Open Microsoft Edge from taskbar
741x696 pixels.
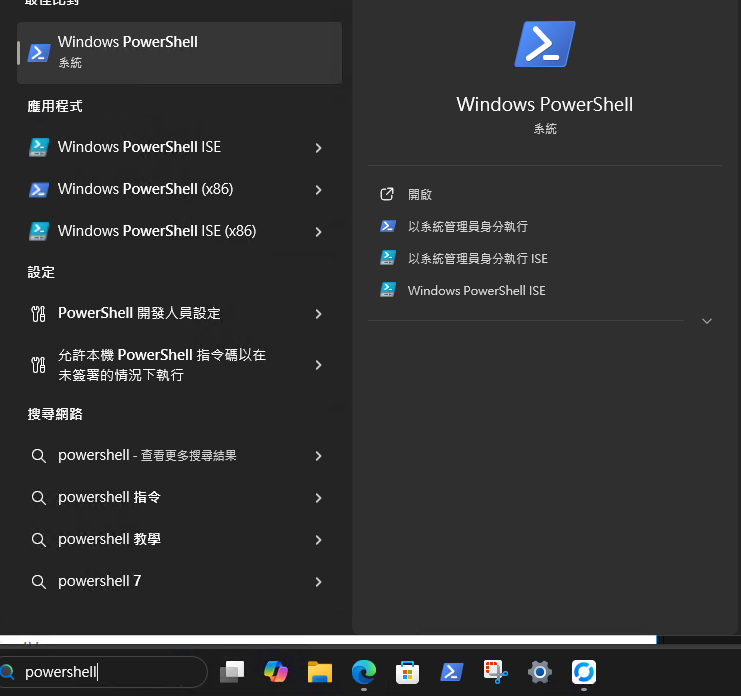(364, 672)
